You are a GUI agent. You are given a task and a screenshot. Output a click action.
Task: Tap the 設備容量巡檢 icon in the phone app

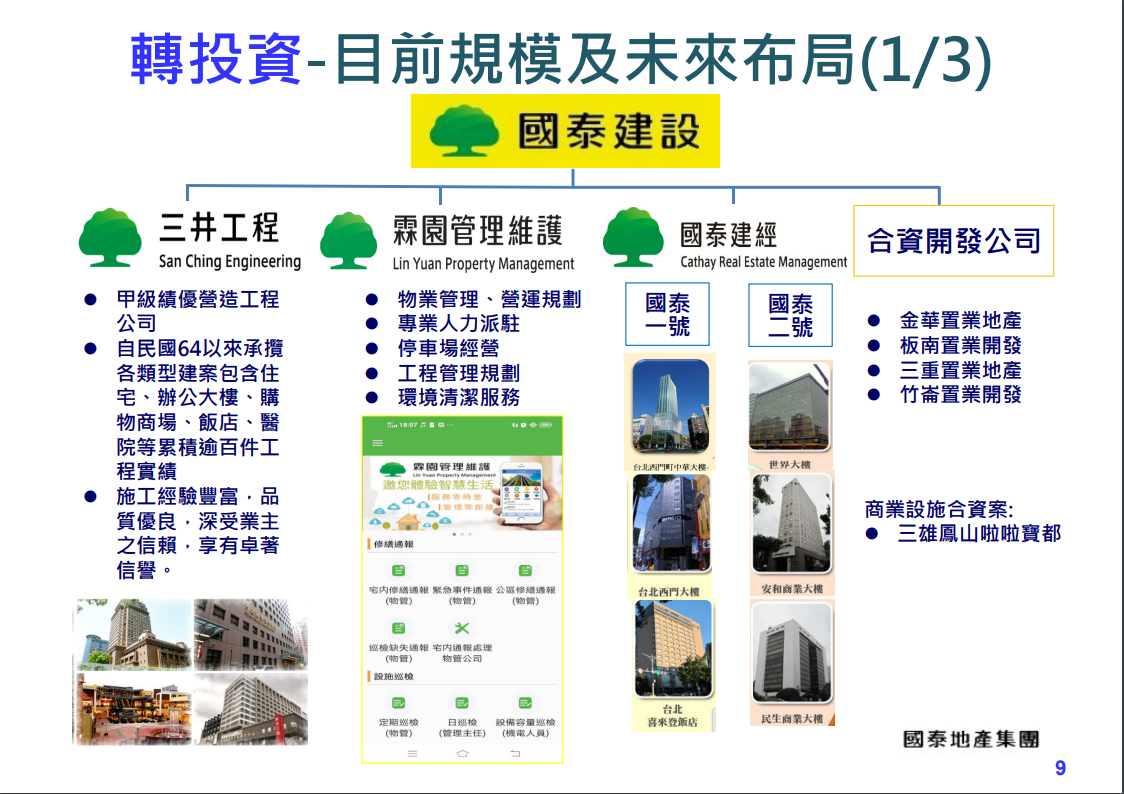coord(525,703)
